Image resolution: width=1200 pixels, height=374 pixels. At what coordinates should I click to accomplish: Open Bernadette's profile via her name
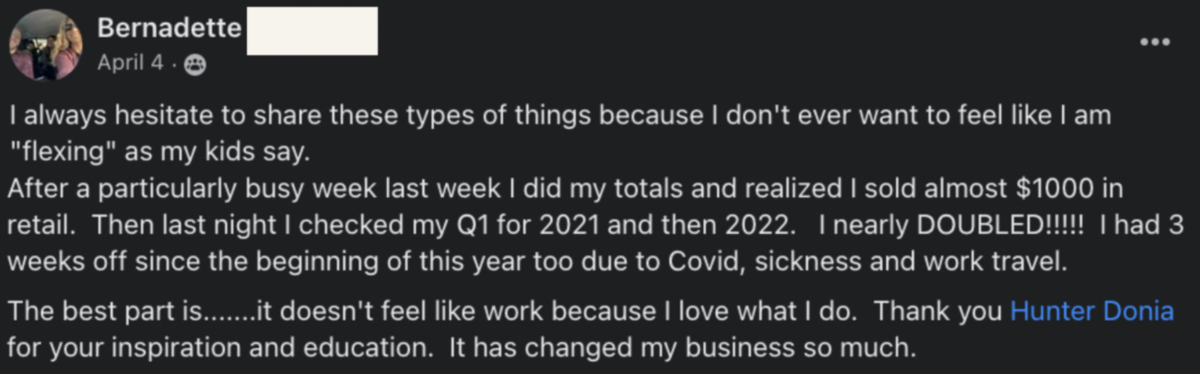coord(169,29)
